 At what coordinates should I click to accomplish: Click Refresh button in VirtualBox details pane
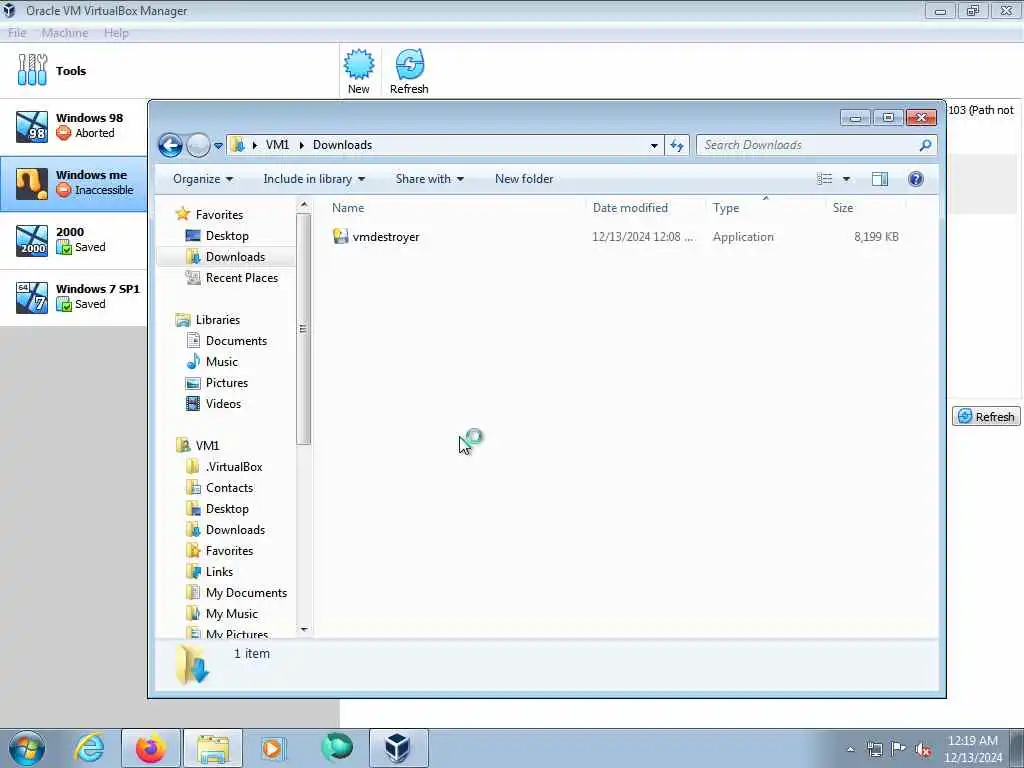pos(986,417)
